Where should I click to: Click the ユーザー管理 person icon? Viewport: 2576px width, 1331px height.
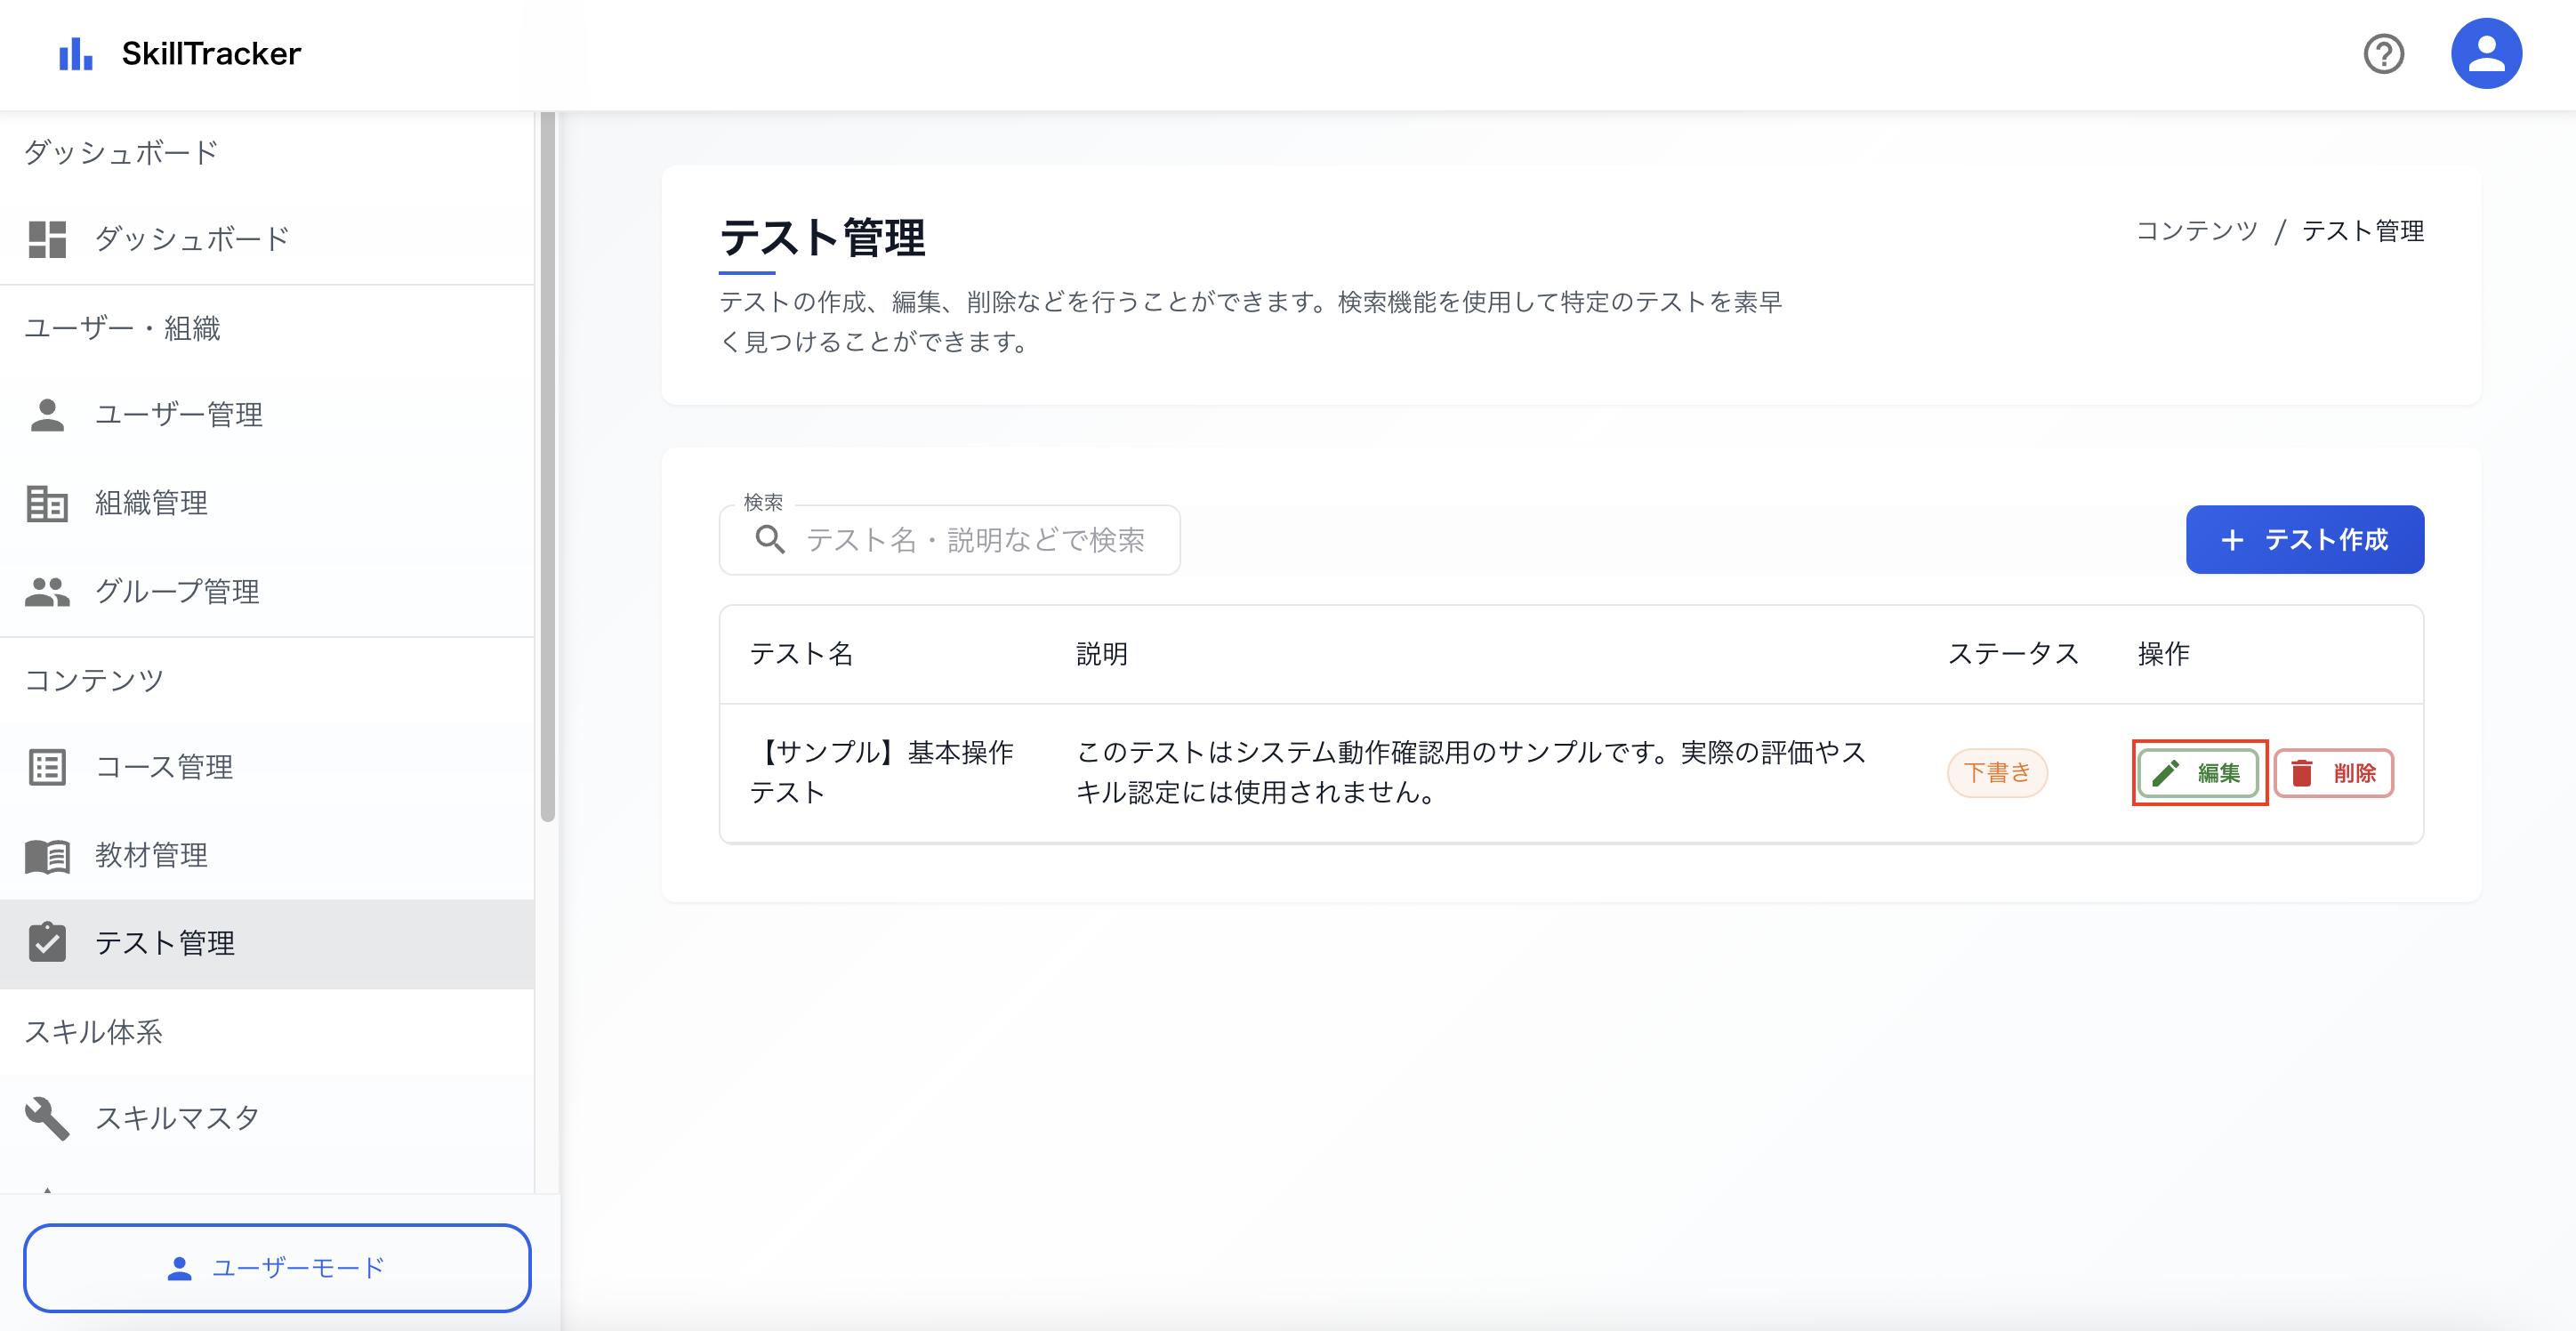click(x=46, y=414)
